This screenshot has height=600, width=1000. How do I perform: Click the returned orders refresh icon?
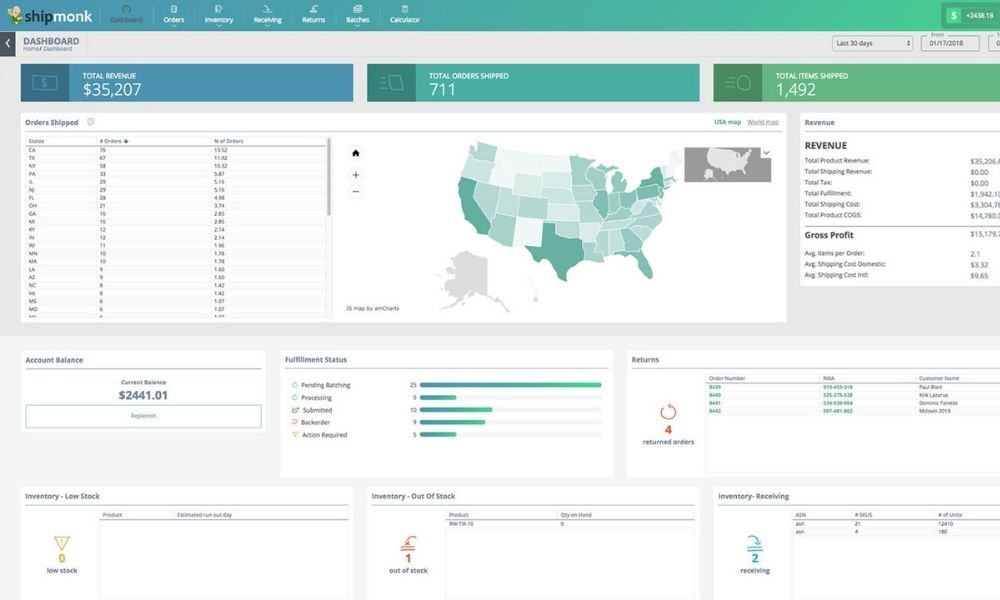(x=667, y=409)
